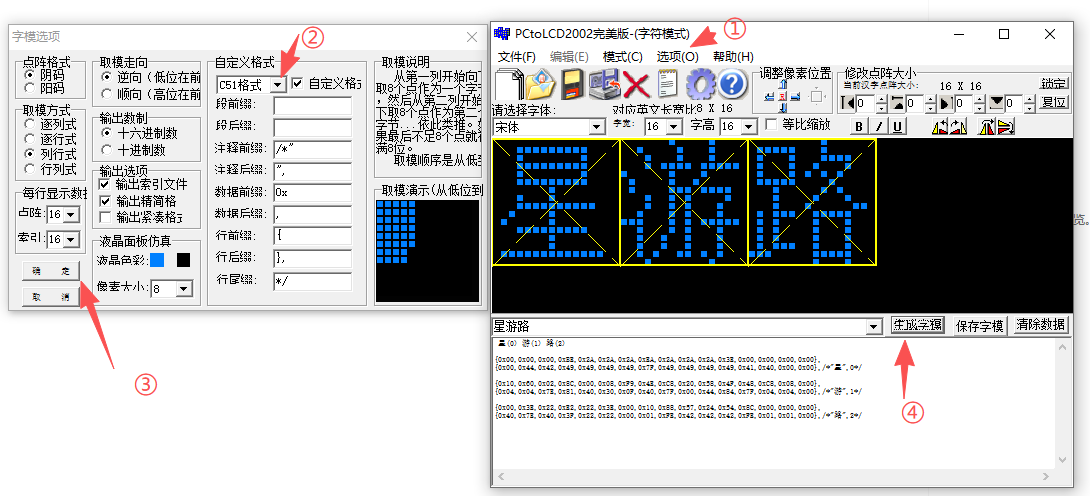
Task: Enable the 等比缩放 checkbox
Action: tap(771, 126)
